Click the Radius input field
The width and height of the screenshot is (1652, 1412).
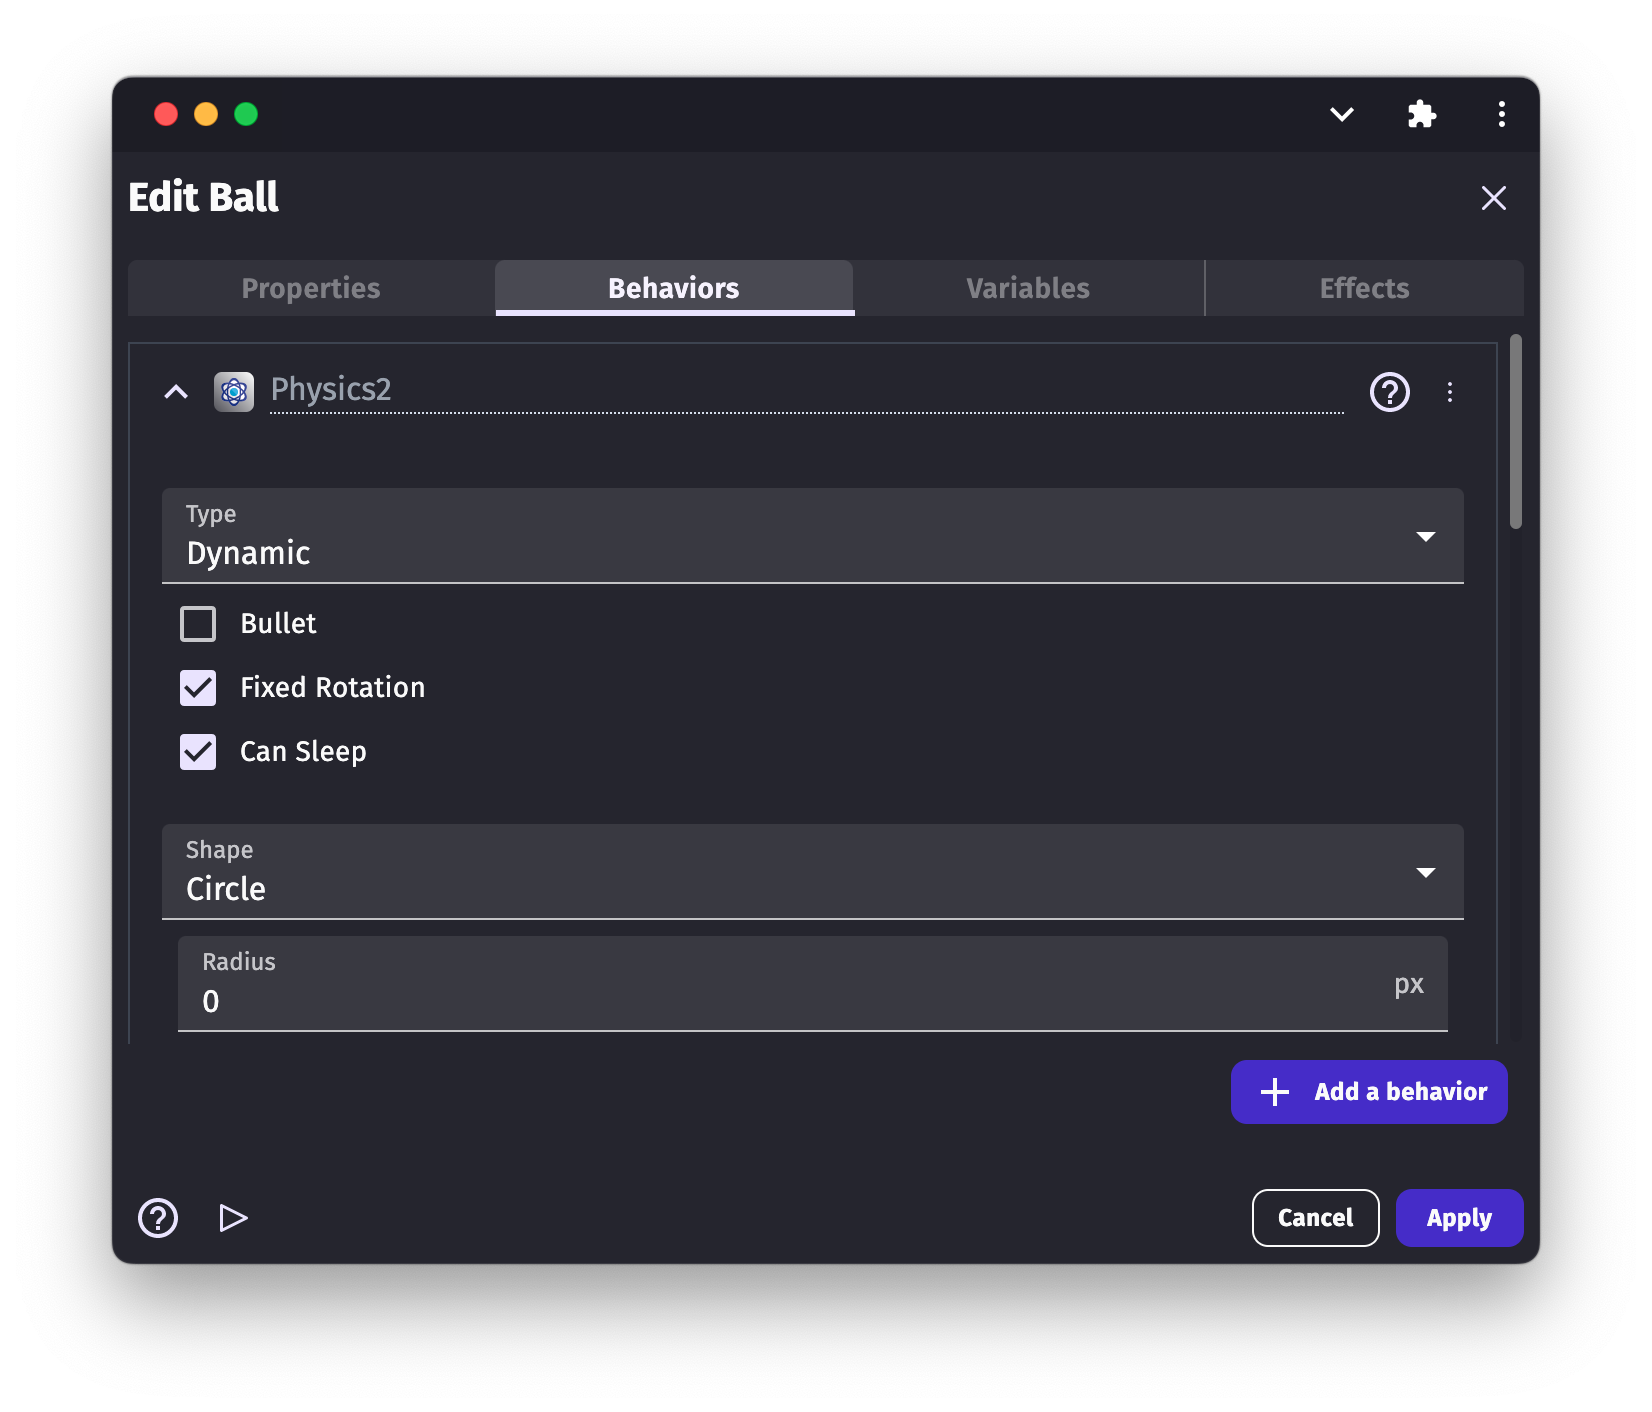[x=790, y=1000]
